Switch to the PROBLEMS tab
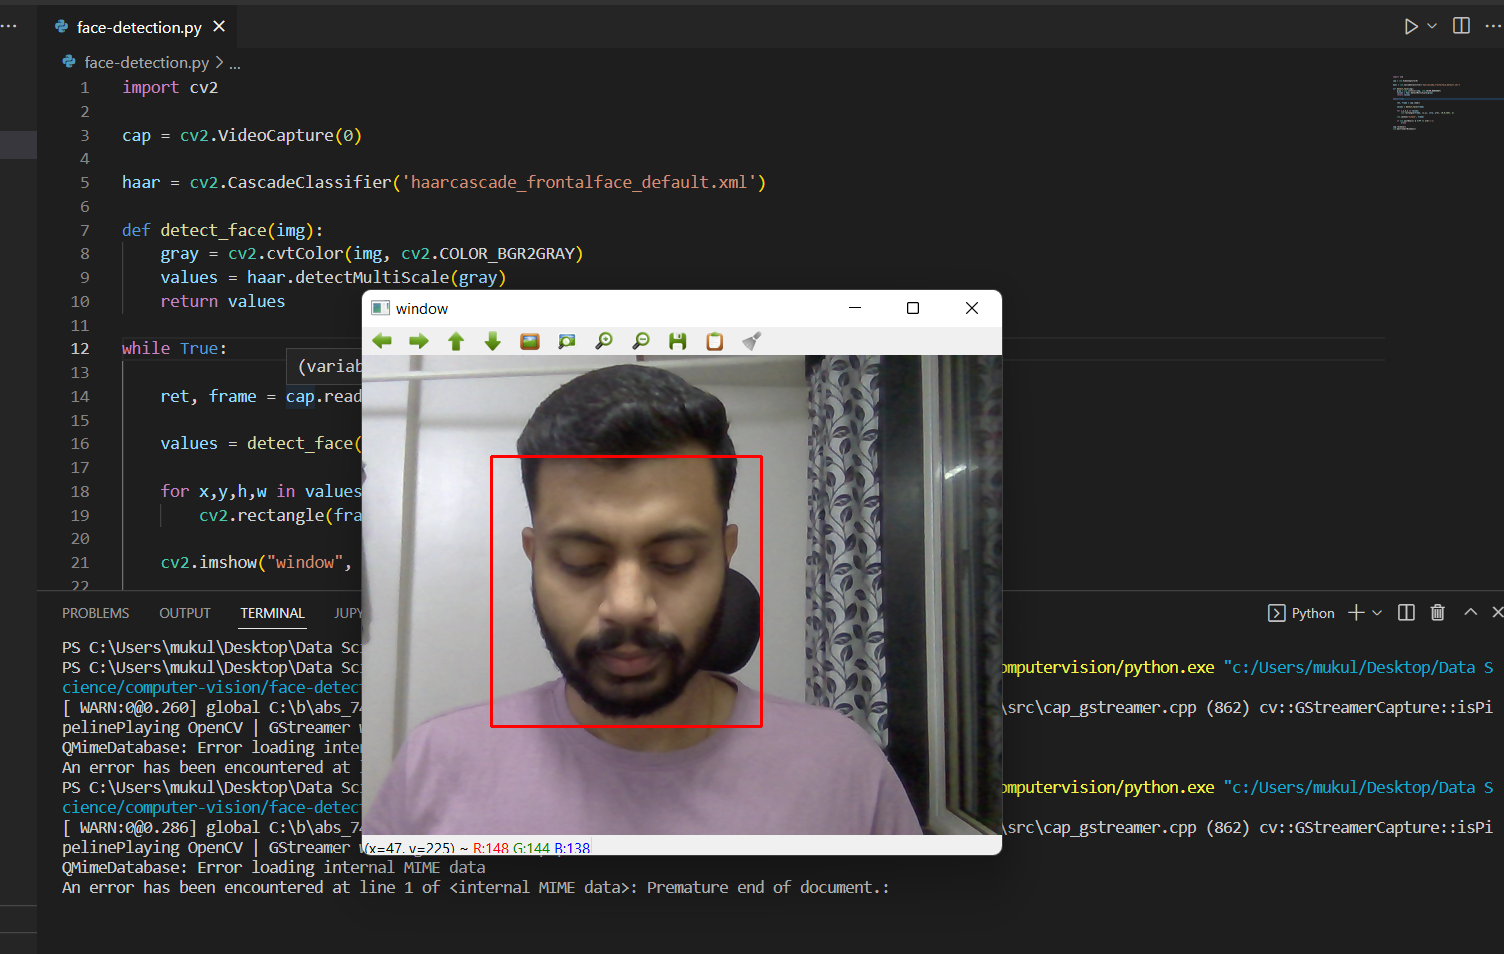Image resolution: width=1504 pixels, height=954 pixels. pyautogui.click(x=95, y=612)
